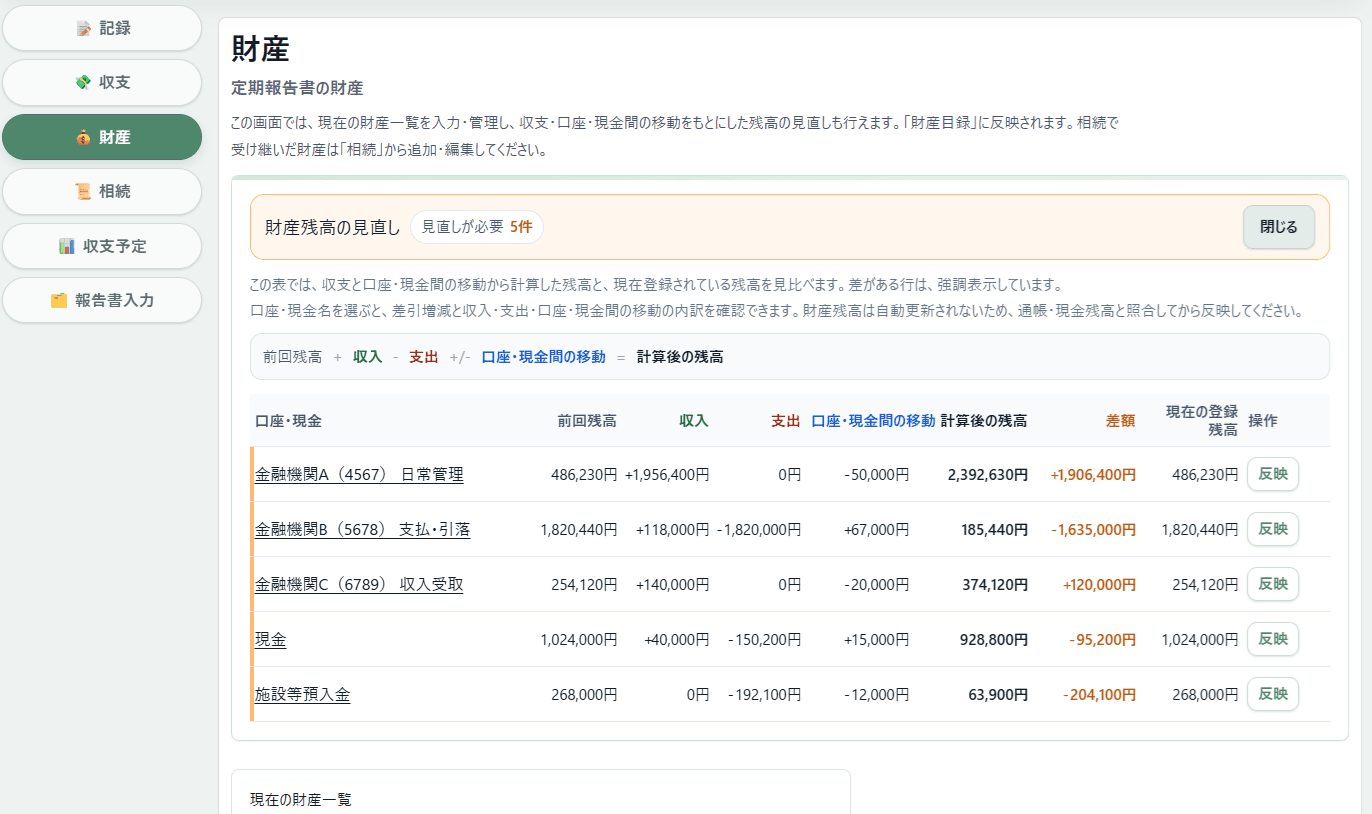Click the -150,200円 expense value
Viewport: 1372px width, 814px height.
pos(765,640)
